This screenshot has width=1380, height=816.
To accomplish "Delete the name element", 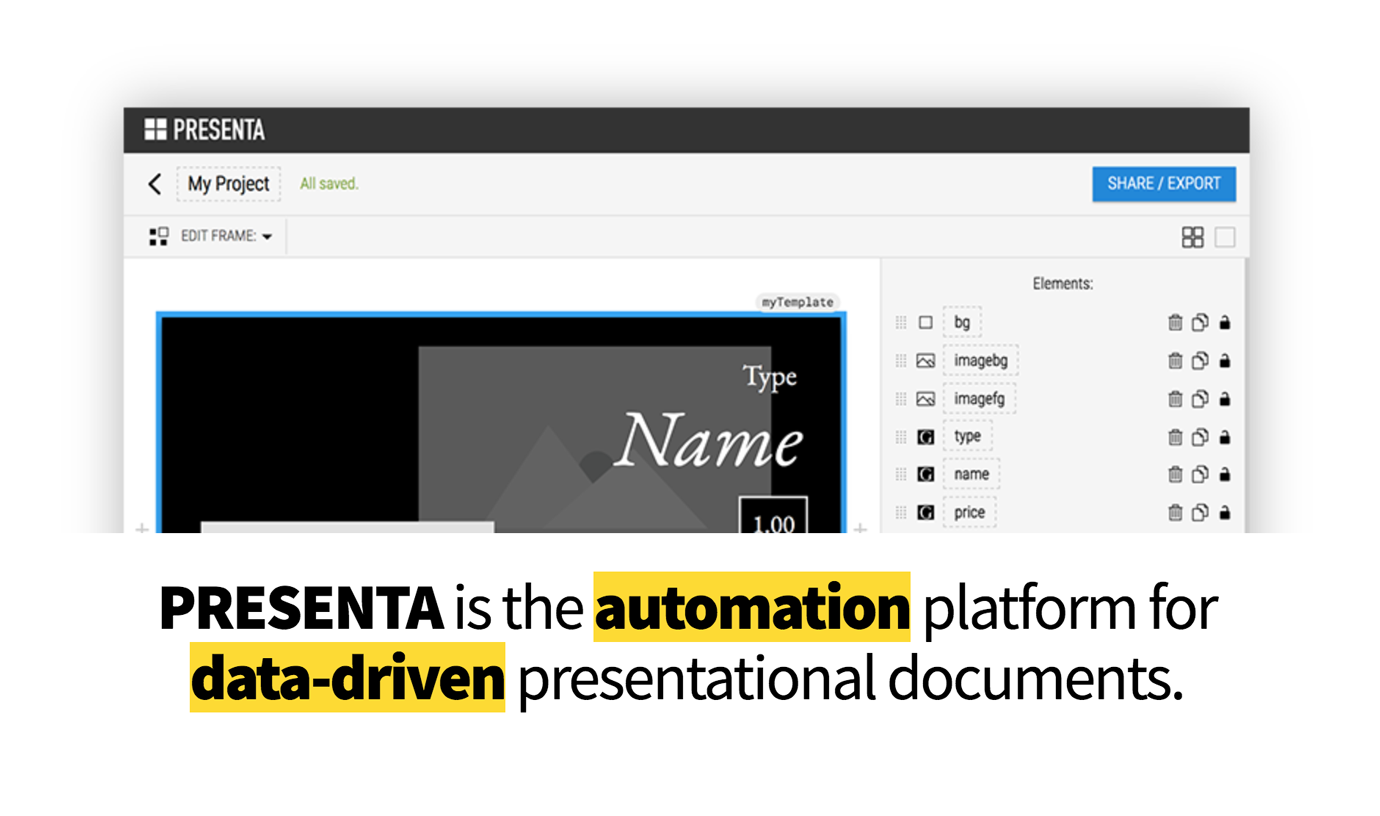I will pos(1175,475).
